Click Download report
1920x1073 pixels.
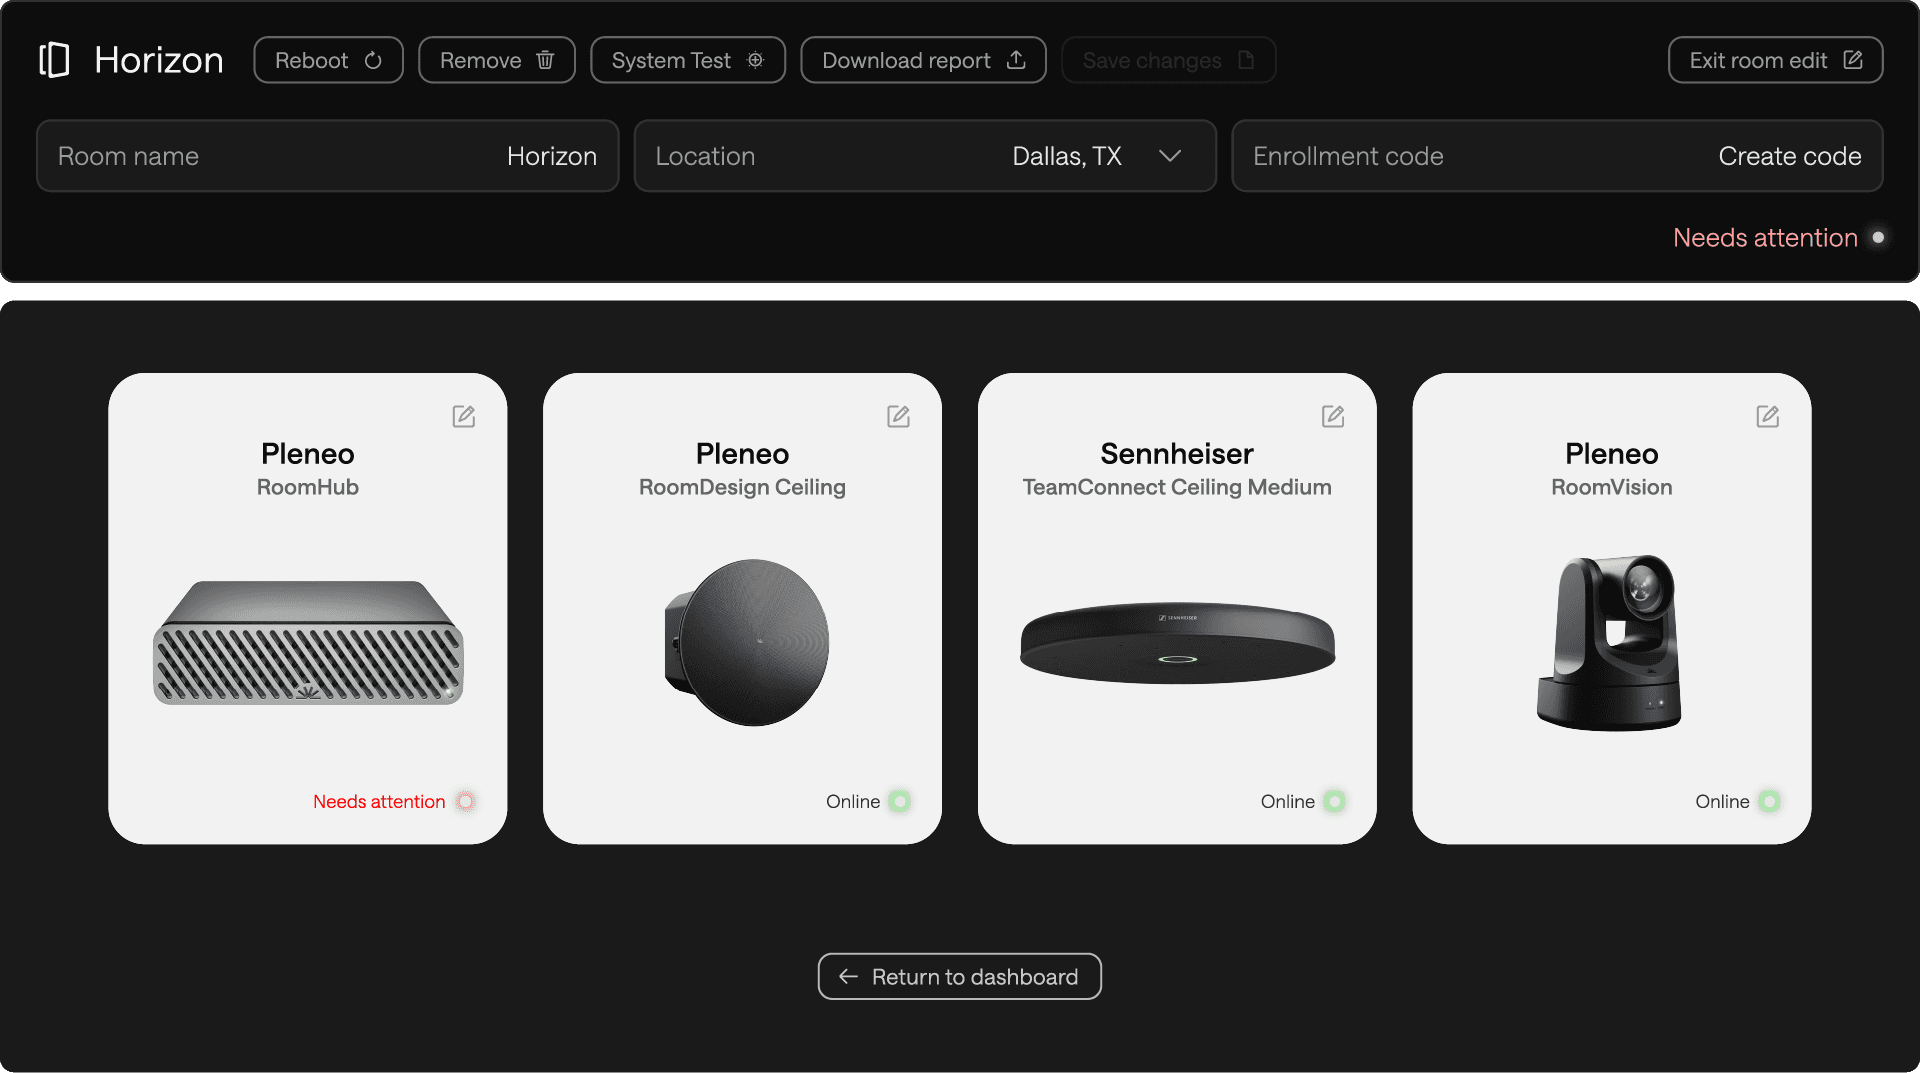(923, 60)
